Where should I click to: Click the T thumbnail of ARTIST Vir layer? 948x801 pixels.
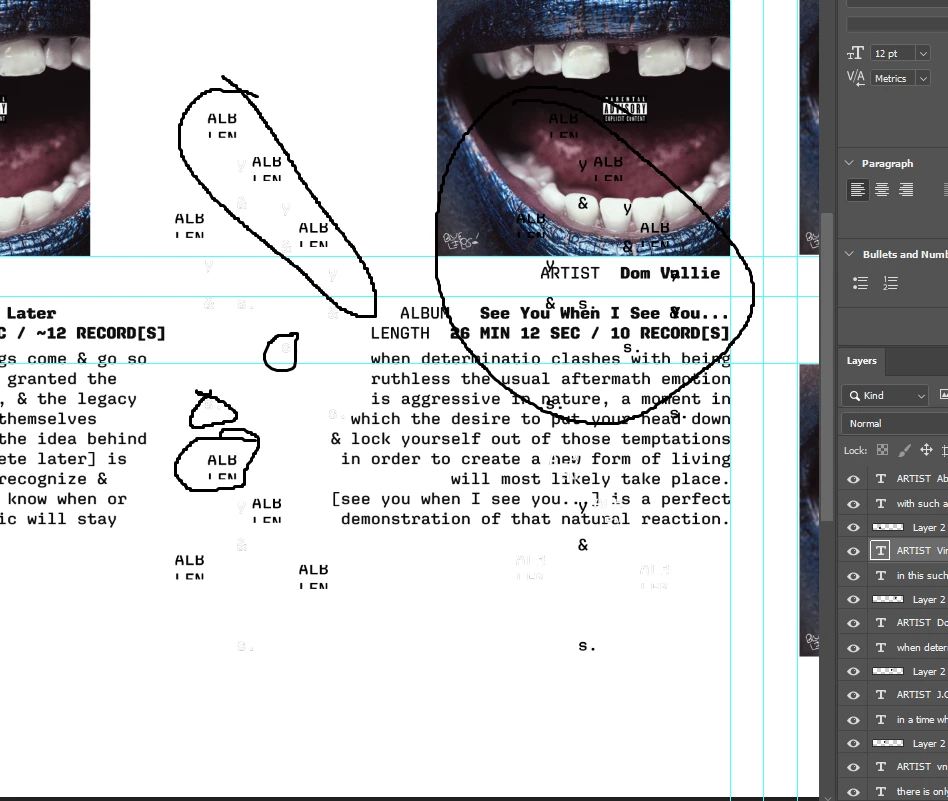pyautogui.click(x=881, y=551)
